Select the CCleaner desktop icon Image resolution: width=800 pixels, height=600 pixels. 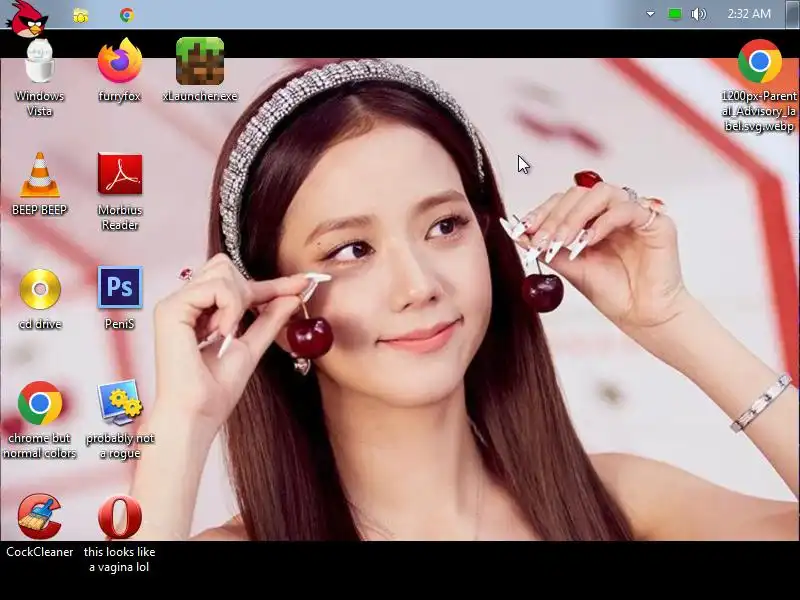coord(40,516)
